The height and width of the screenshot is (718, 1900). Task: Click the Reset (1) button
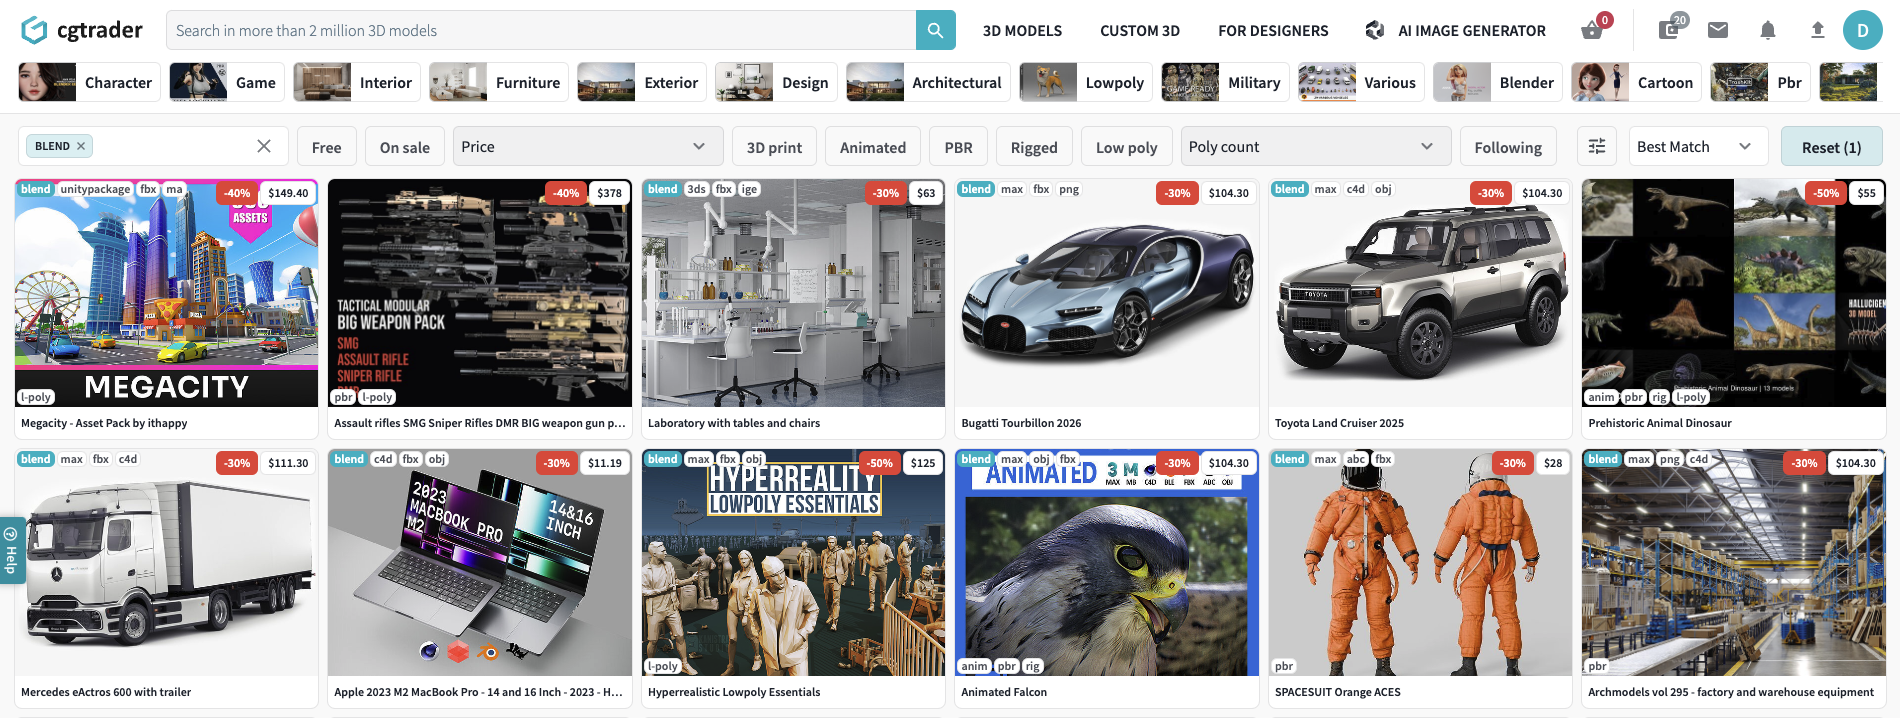[x=1831, y=146]
